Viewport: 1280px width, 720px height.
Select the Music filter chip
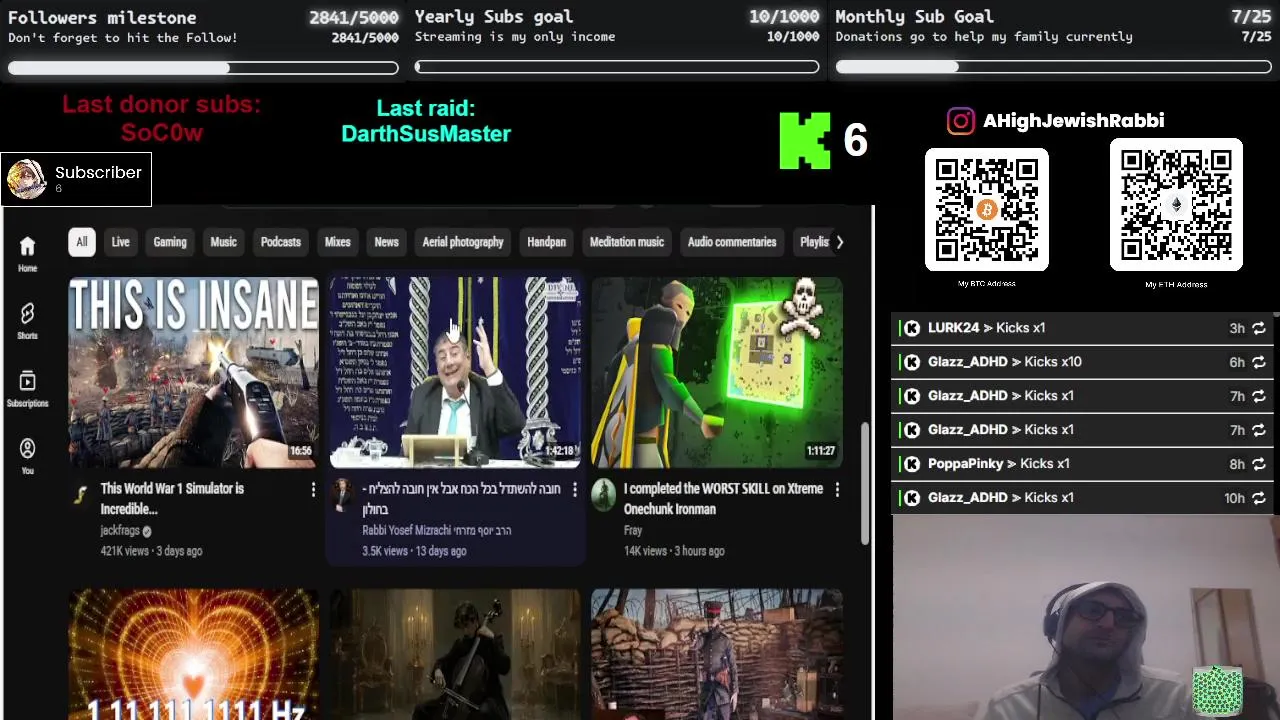(x=223, y=242)
